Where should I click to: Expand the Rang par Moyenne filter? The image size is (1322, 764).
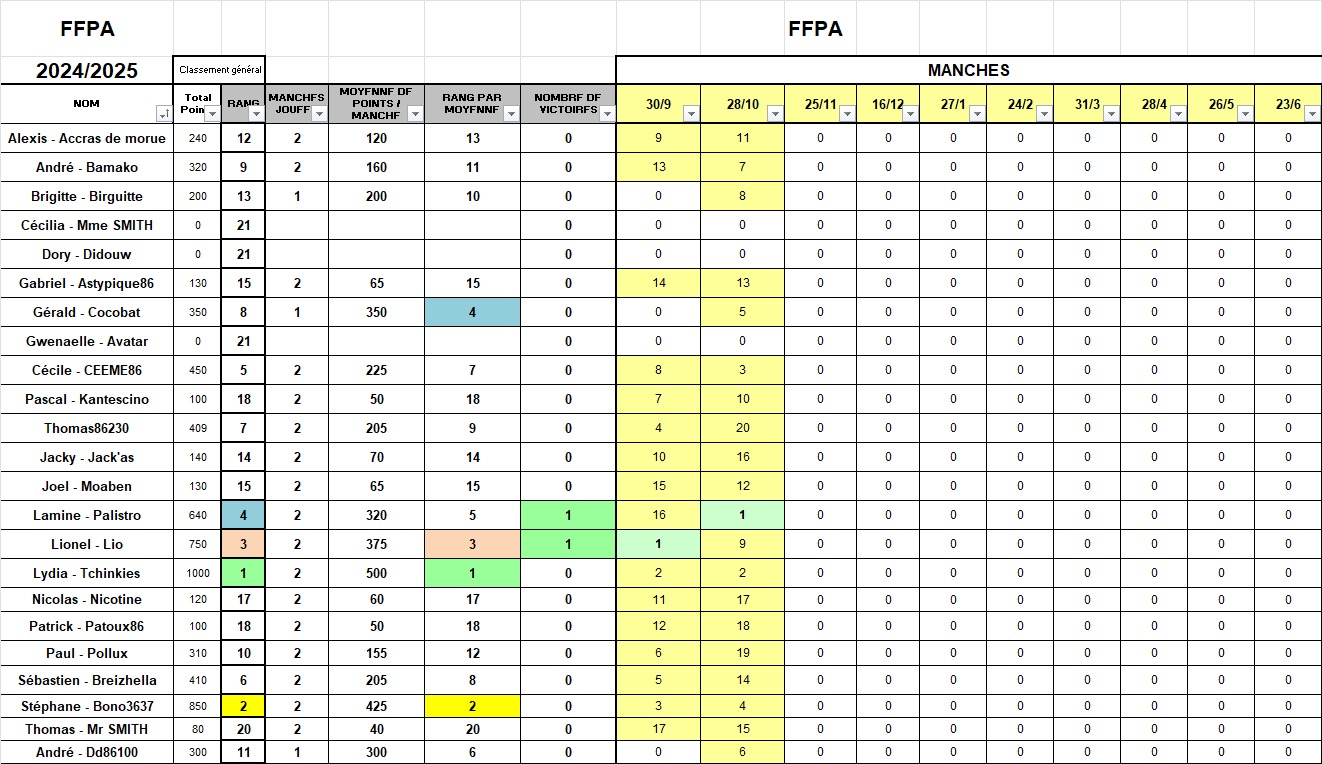coord(511,114)
